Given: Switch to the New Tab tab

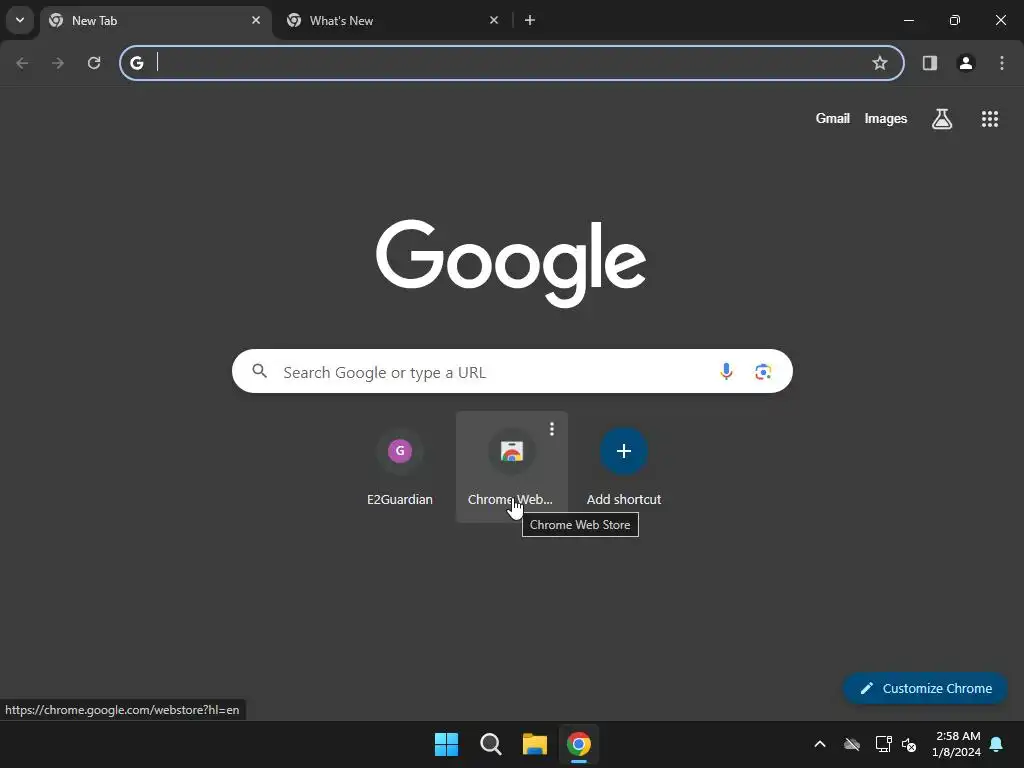Looking at the screenshot, I should pyautogui.click(x=156, y=21).
